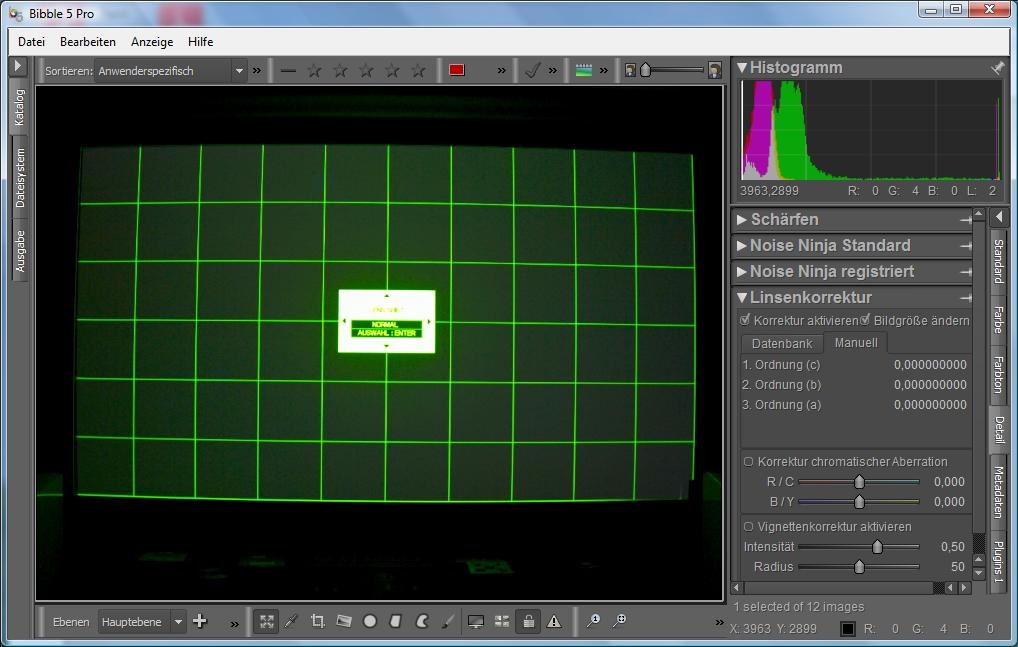The width and height of the screenshot is (1018, 647).
Task: Switch to the Datenbank tab
Action: (782, 343)
